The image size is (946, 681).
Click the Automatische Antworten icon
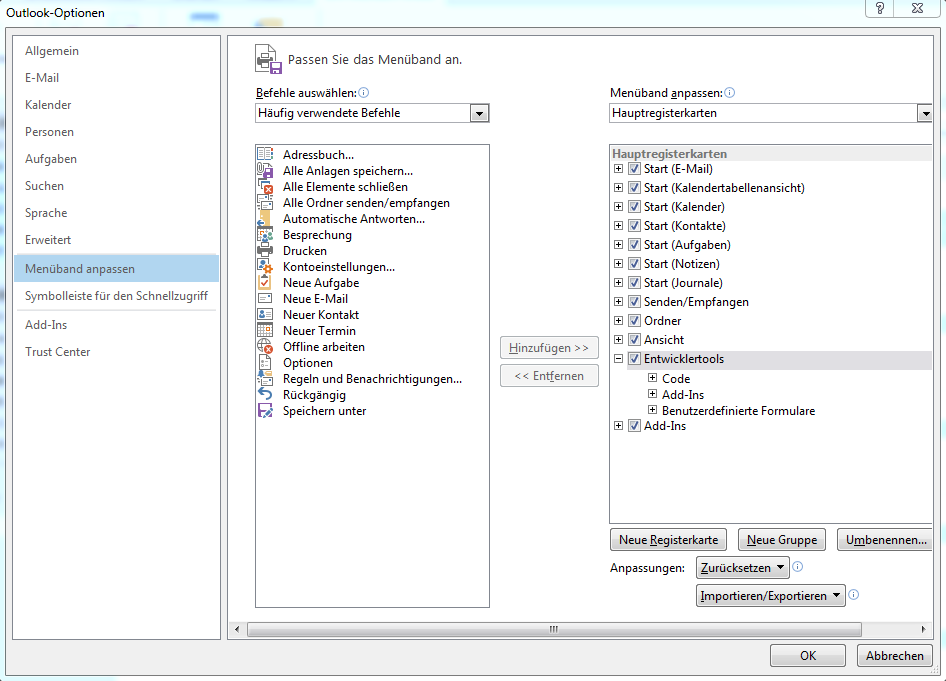point(265,219)
